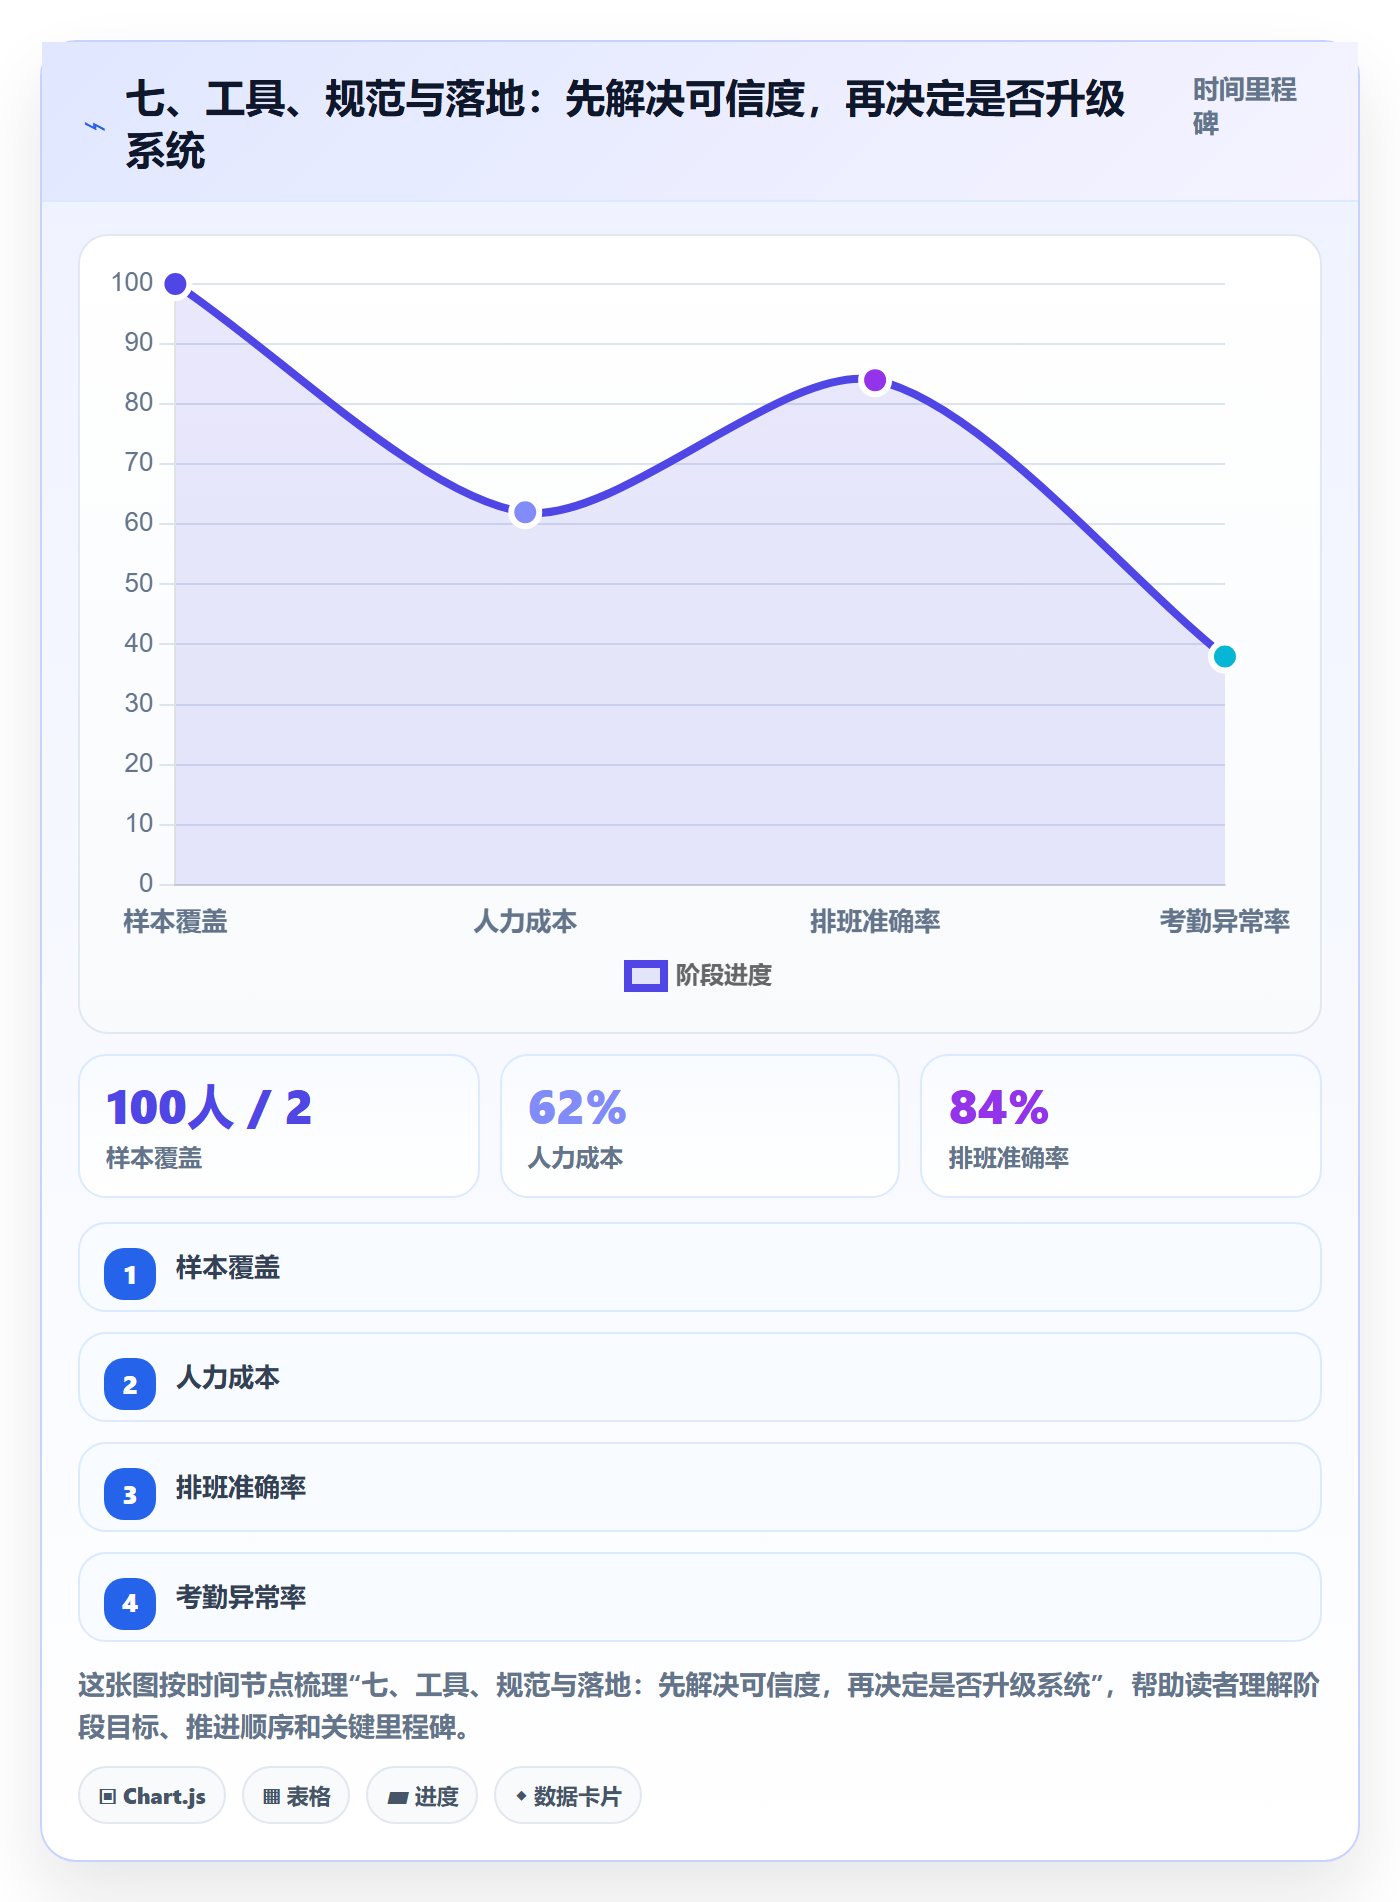Click the Chart.js tag chip
Screen dimensions: 1400x1902
[x=152, y=1796]
